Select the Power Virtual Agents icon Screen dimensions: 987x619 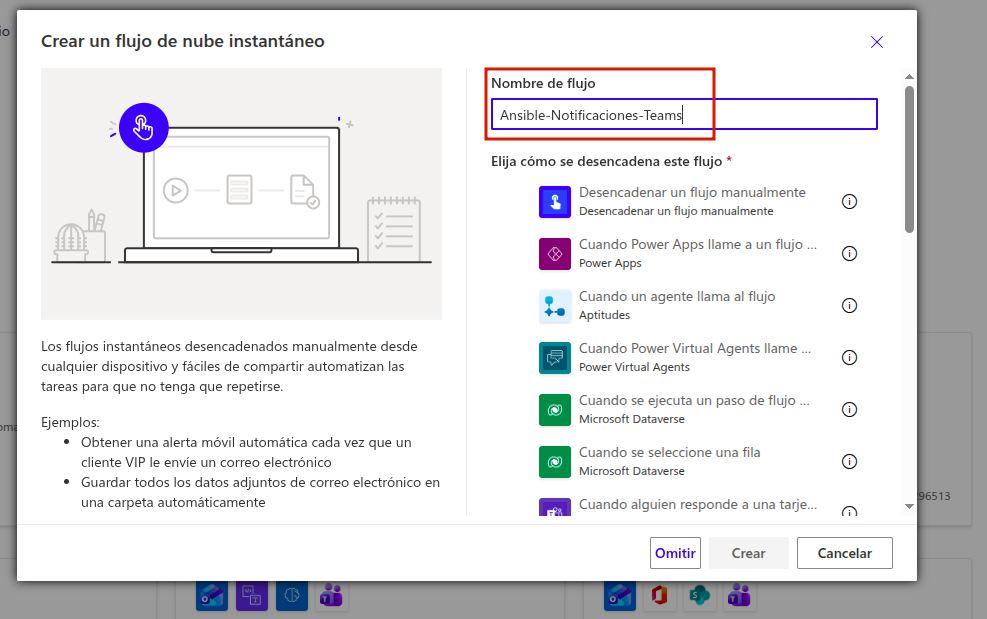[554, 358]
